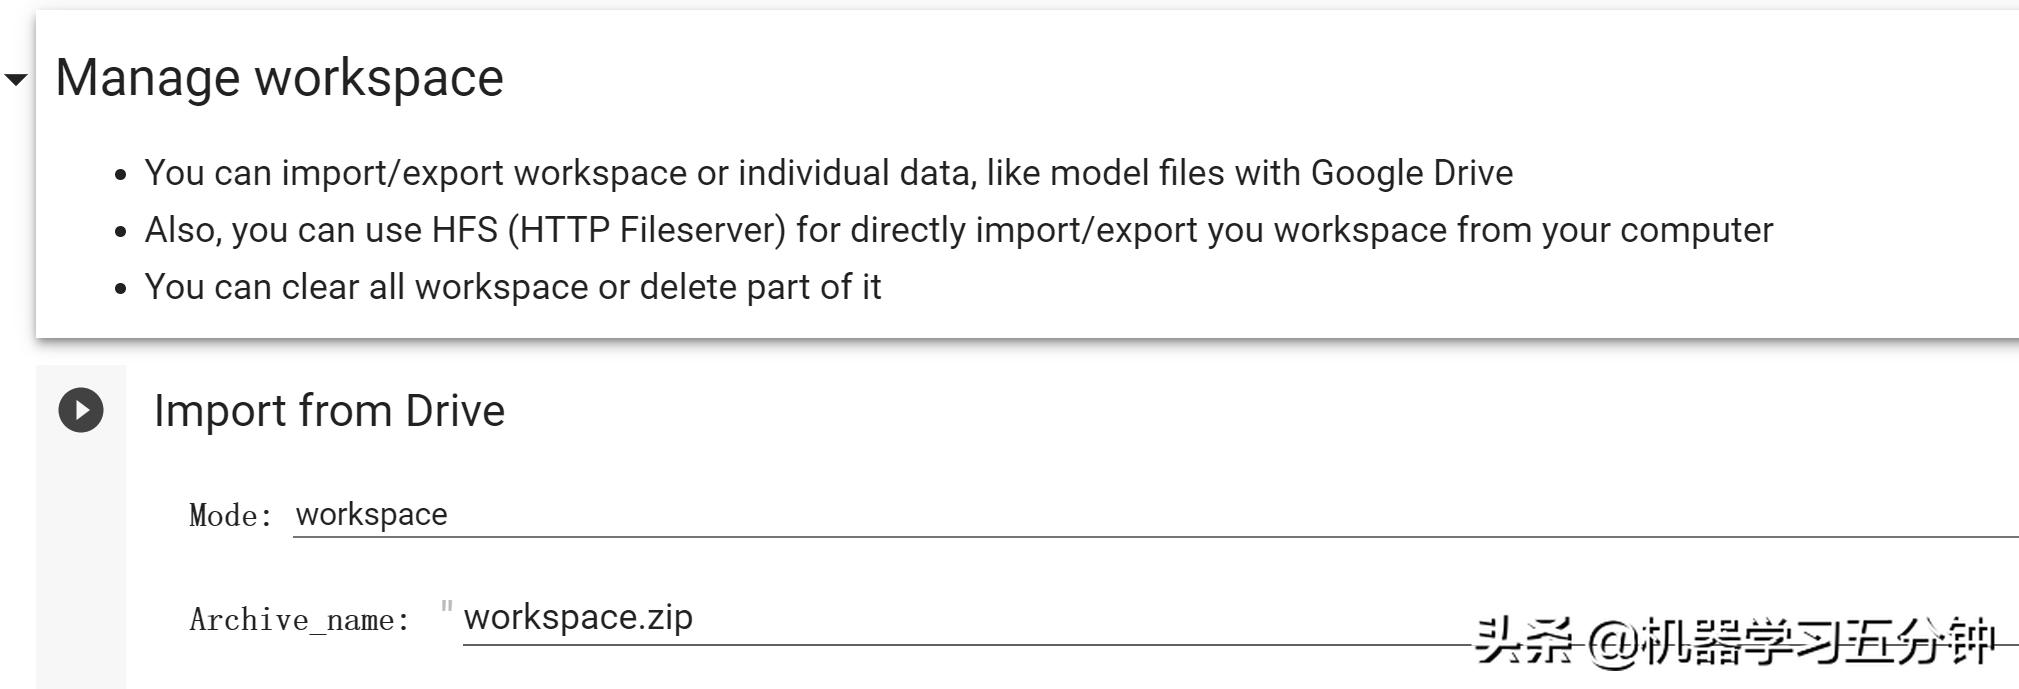2019x689 pixels.
Task: Click the Import from Drive cell title
Action: [329, 411]
